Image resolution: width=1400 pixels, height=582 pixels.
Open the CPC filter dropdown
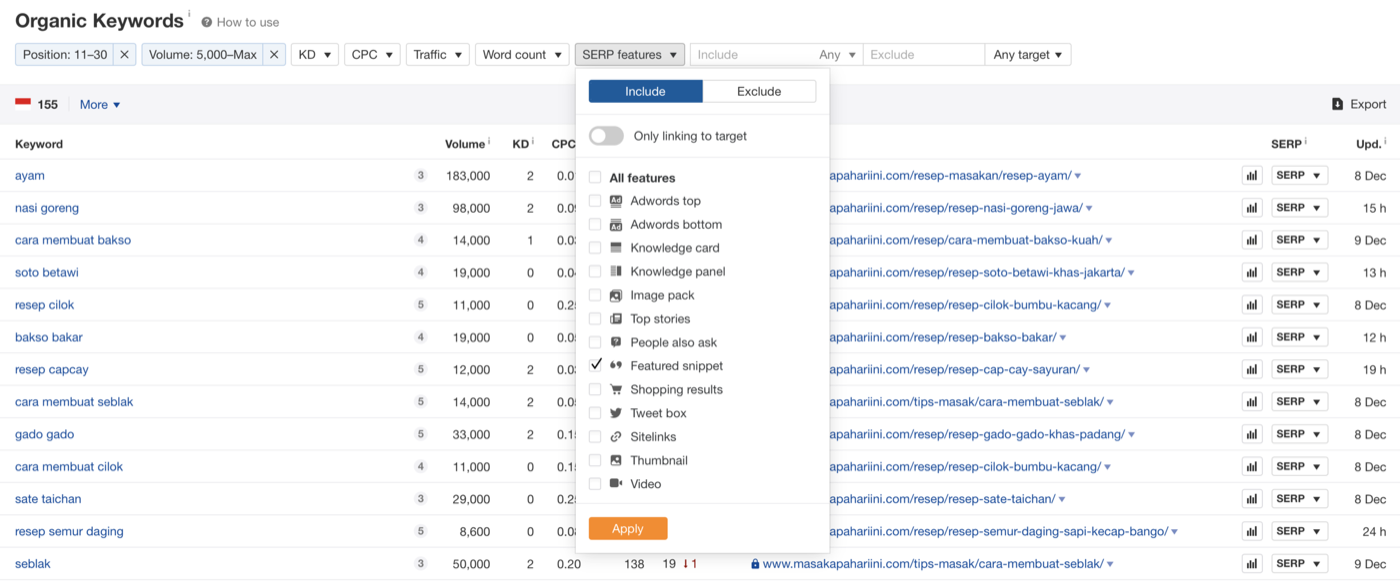tap(373, 55)
